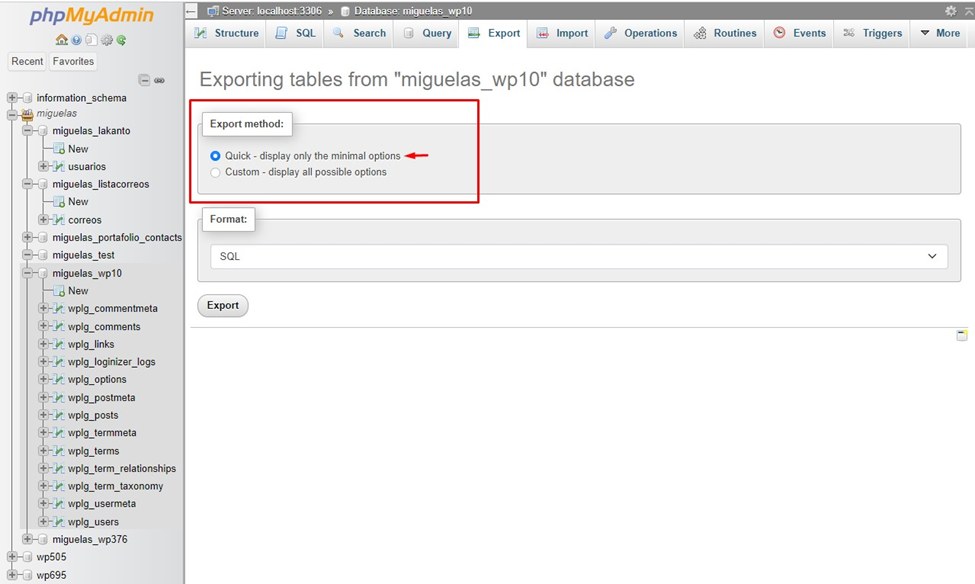
Task: Click the green reload navigation panel icon
Action: (121, 40)
